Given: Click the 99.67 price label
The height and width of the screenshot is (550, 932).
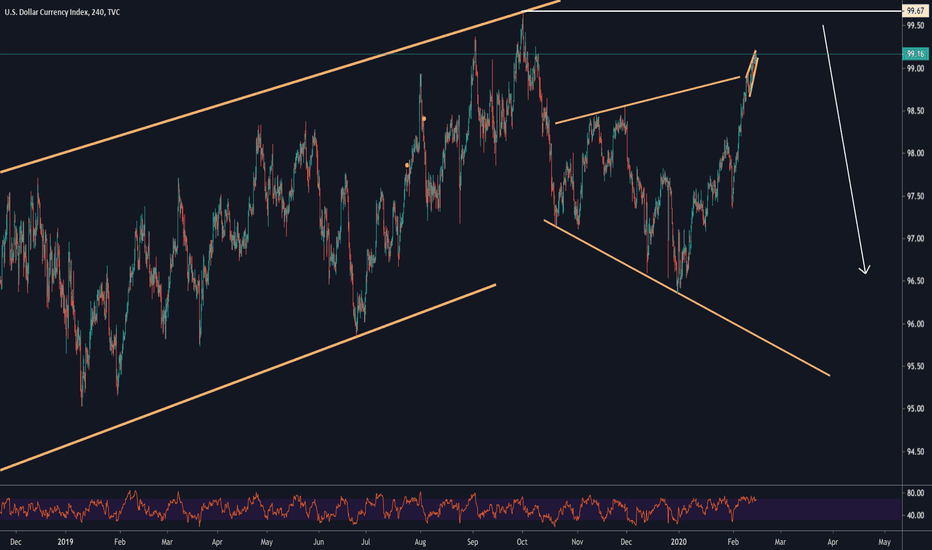Looking at the screenshot, I should pos(916,11).
